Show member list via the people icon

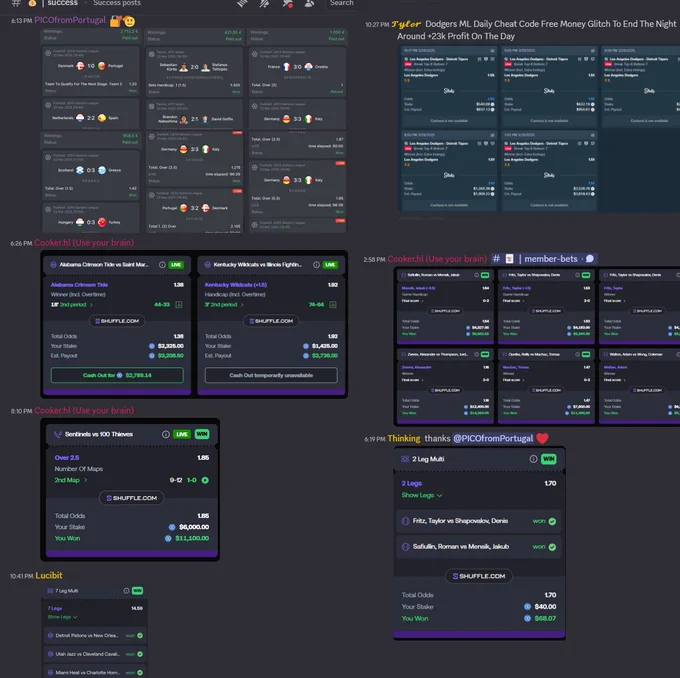click(309, 3)
